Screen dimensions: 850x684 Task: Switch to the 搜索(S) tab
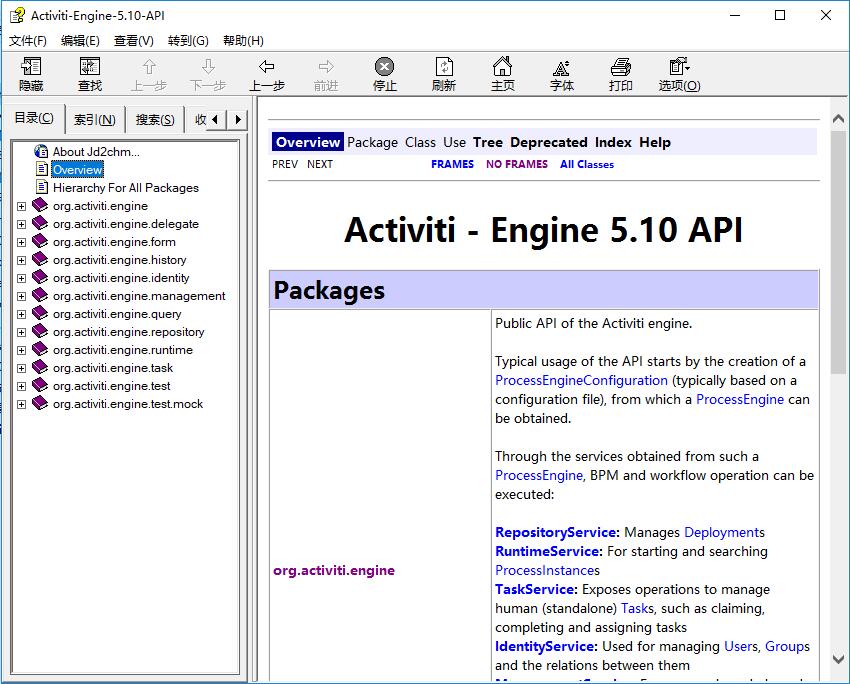(x=154, y=118)
